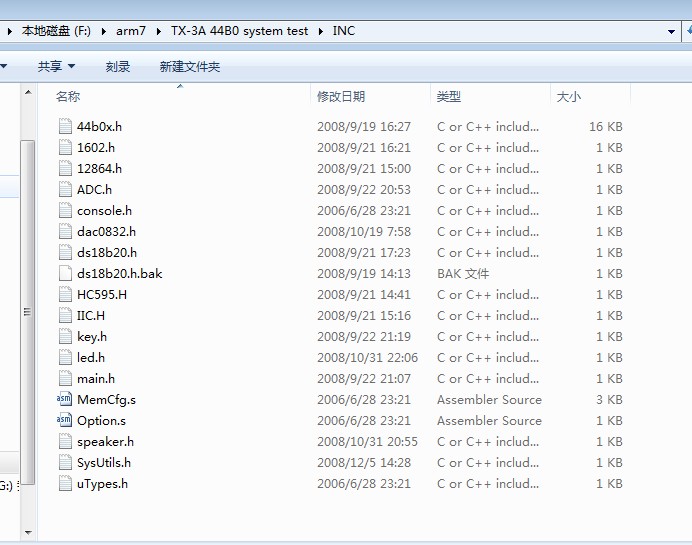Viewport: 692px width, 545px height.
Task: Click the date 2008/9/19 16:27
Action: pyautogui.click(x=364, y=127)
